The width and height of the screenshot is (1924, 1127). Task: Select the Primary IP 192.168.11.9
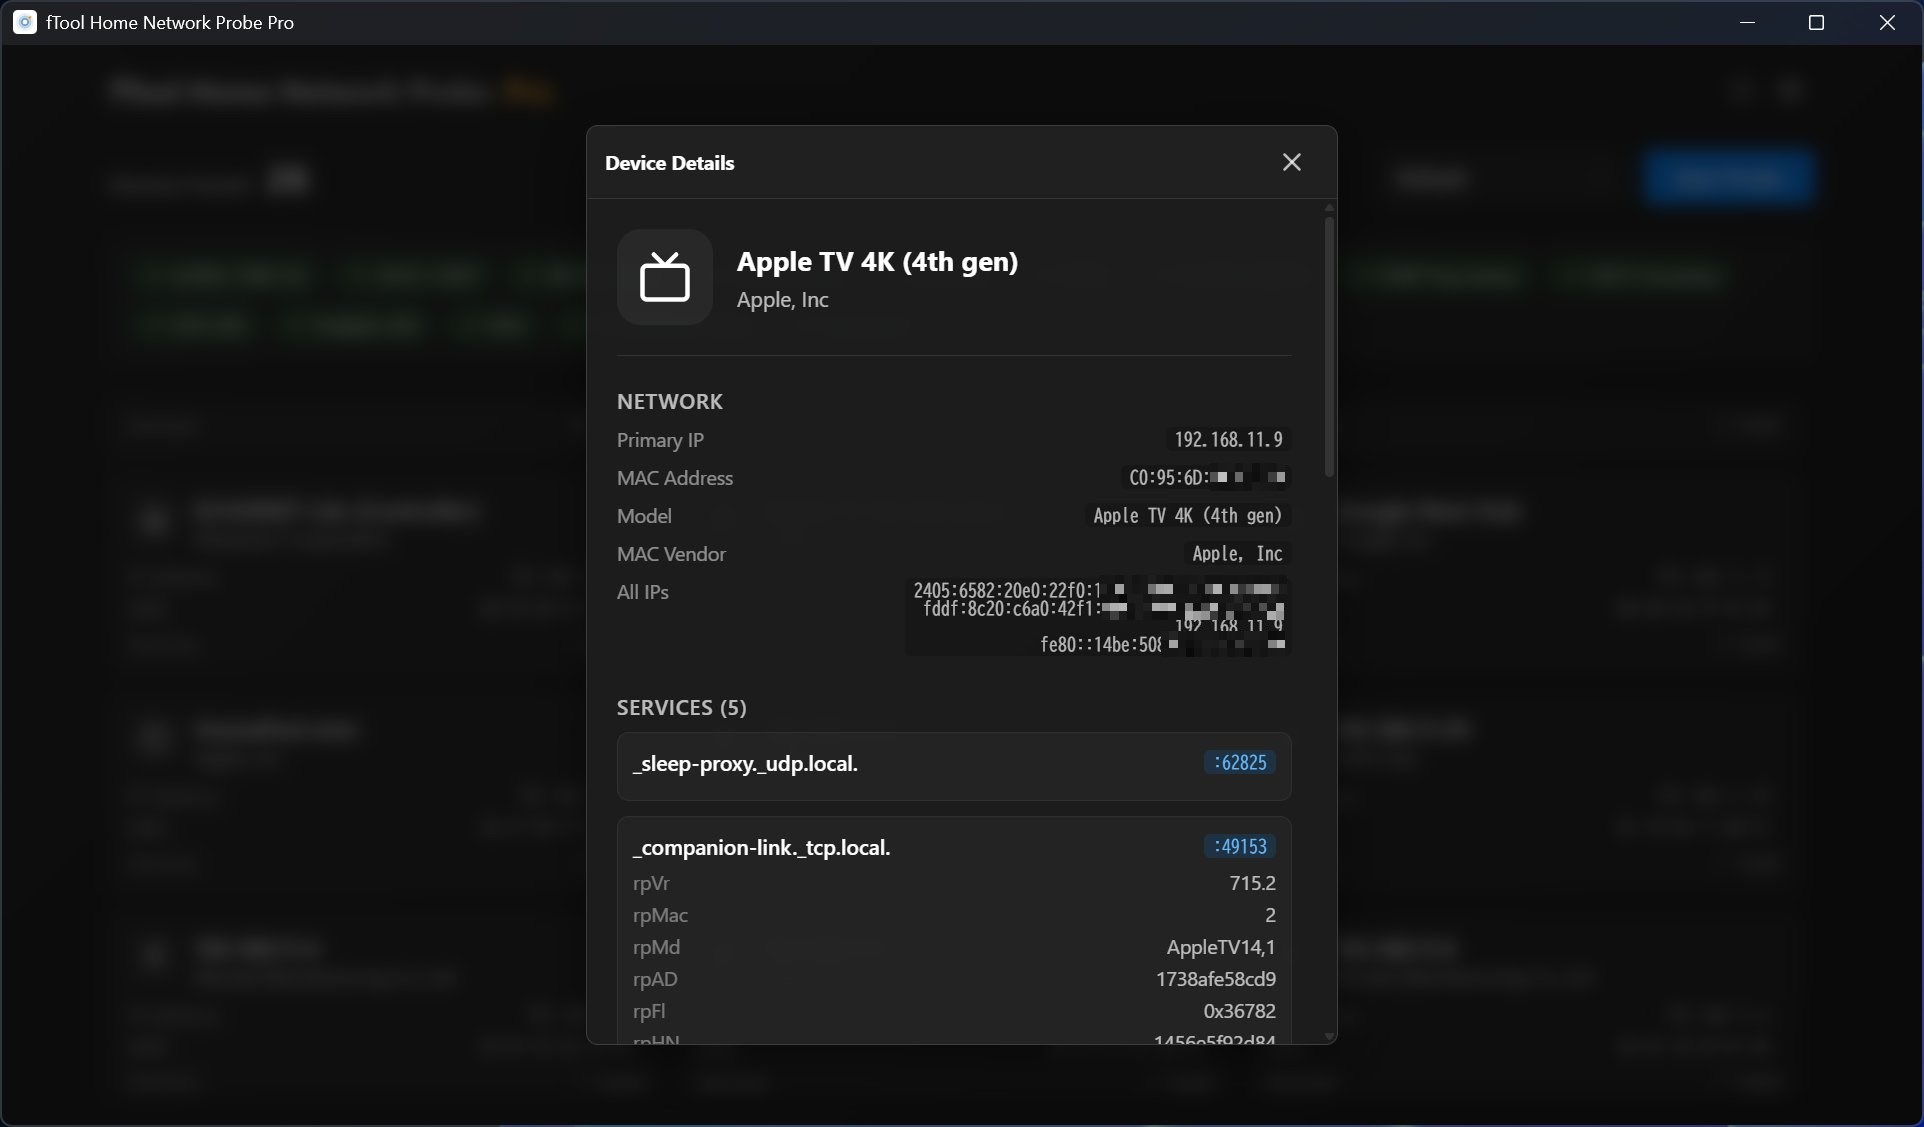[1227, 440]
